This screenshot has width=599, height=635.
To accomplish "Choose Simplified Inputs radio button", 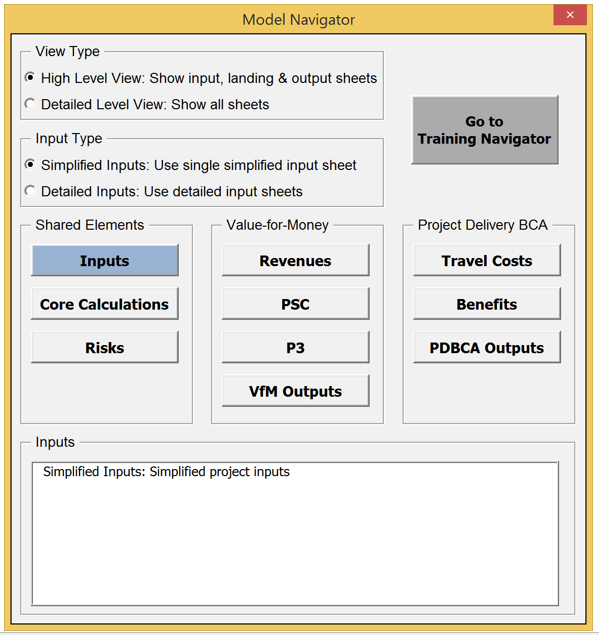I will pyautogui.click(x=30, y=165).
